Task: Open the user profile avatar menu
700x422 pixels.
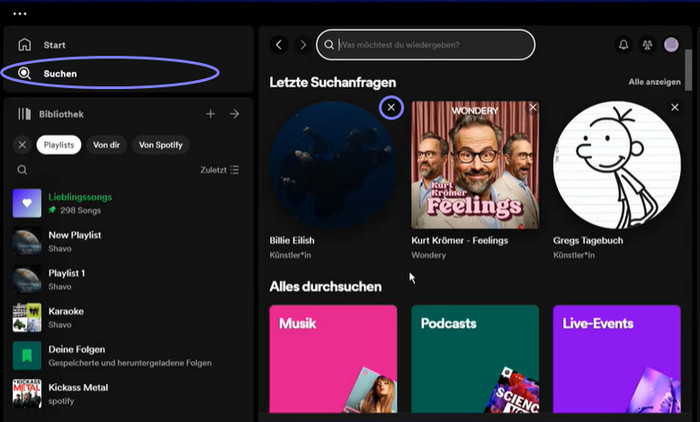Action: 671,45
